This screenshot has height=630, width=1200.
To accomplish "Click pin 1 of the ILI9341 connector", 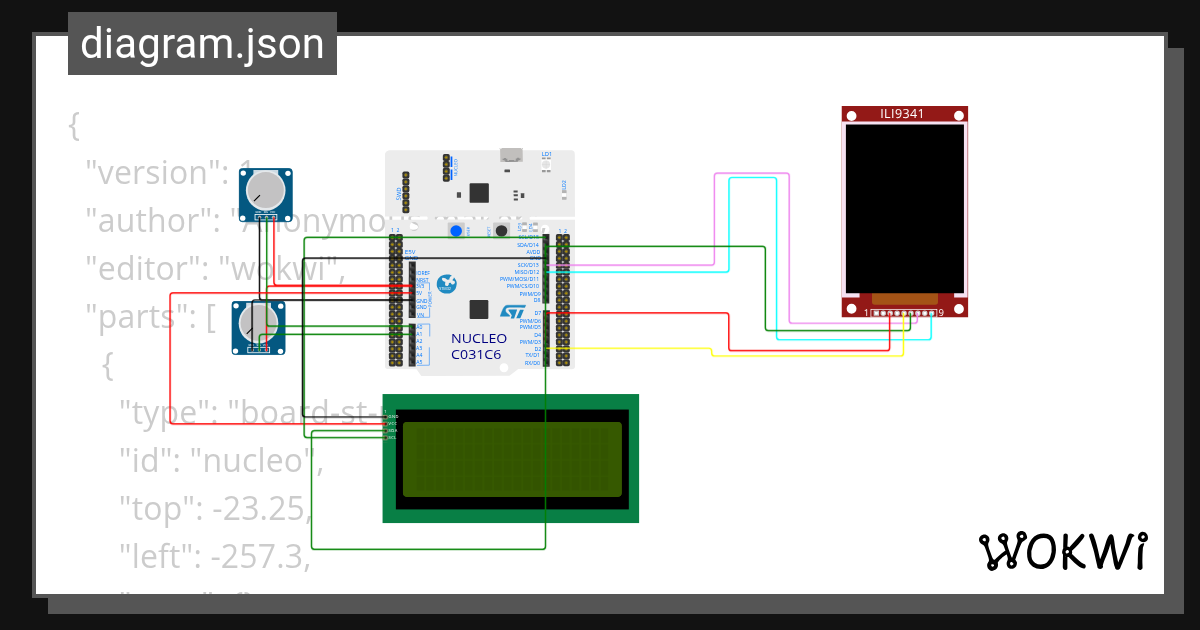I will point(876,312).
